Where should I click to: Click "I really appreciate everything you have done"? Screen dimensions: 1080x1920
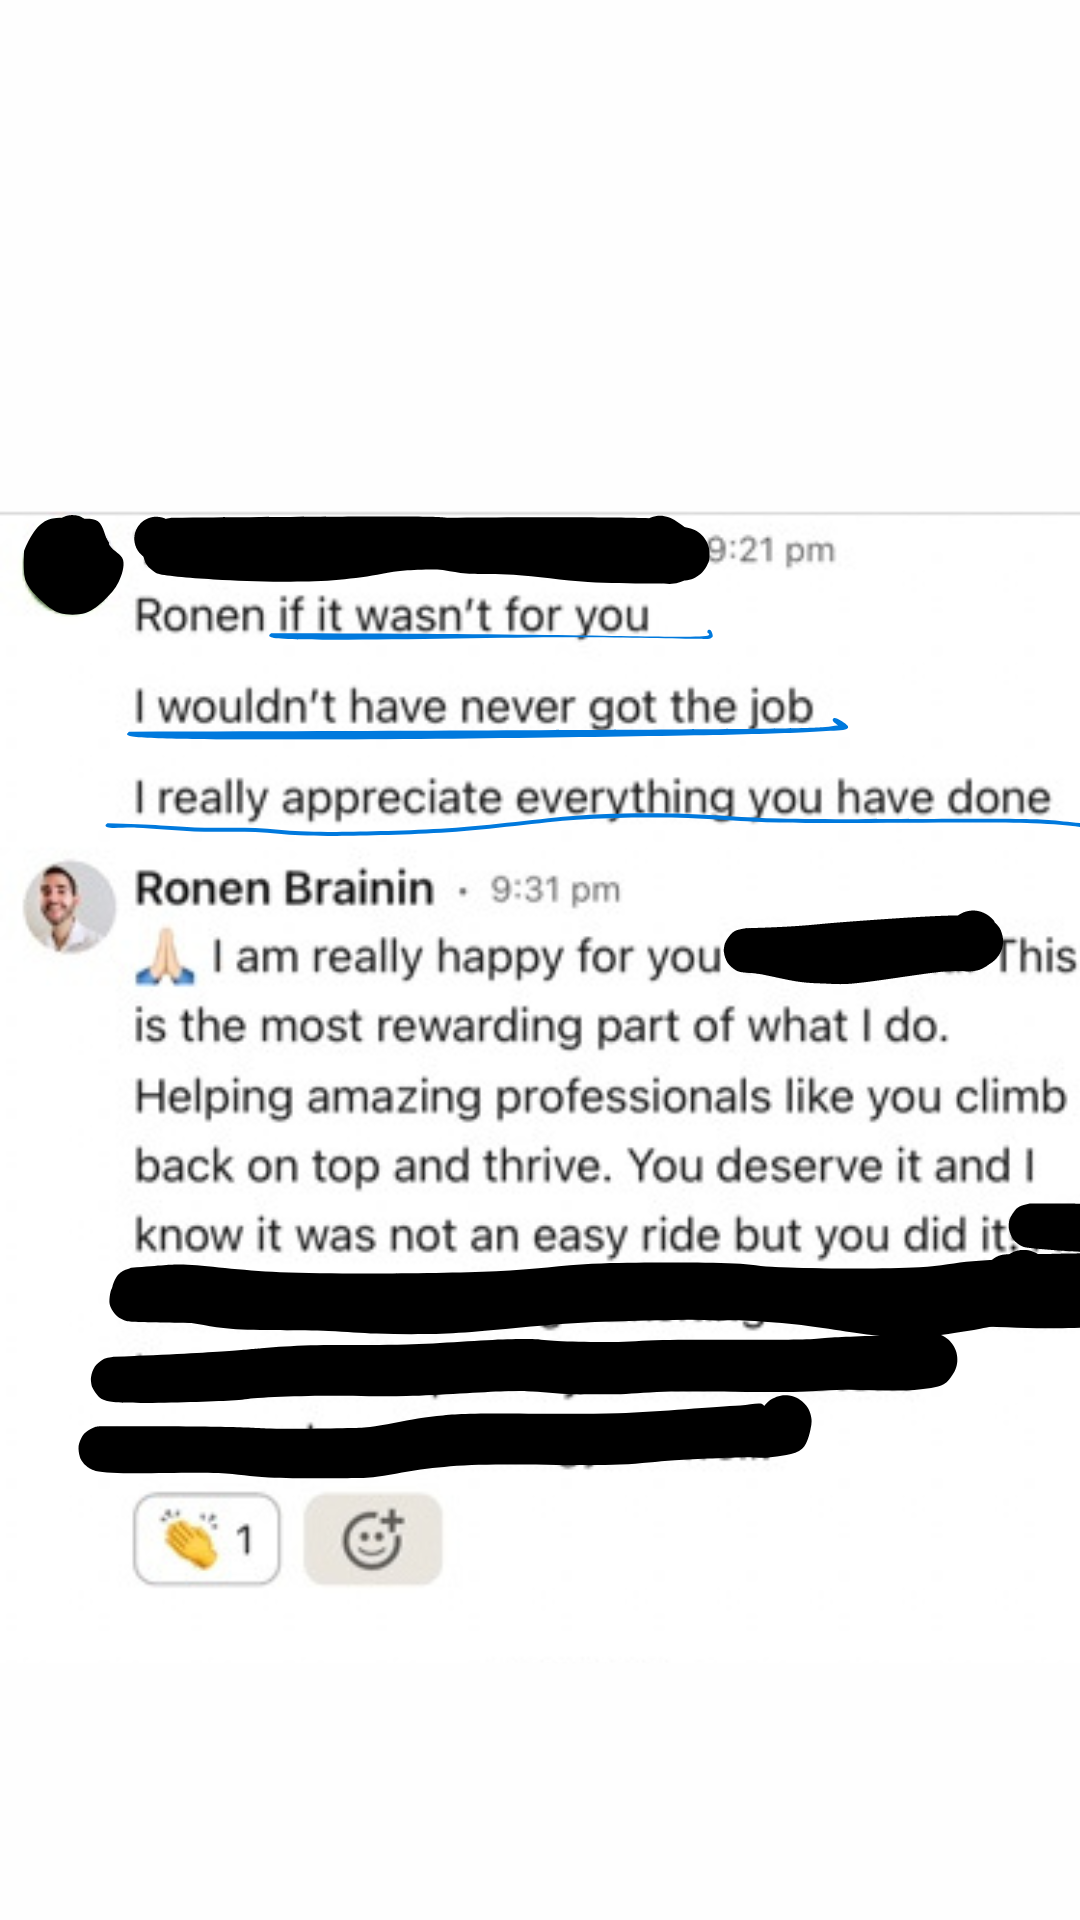tap(592, 798)
